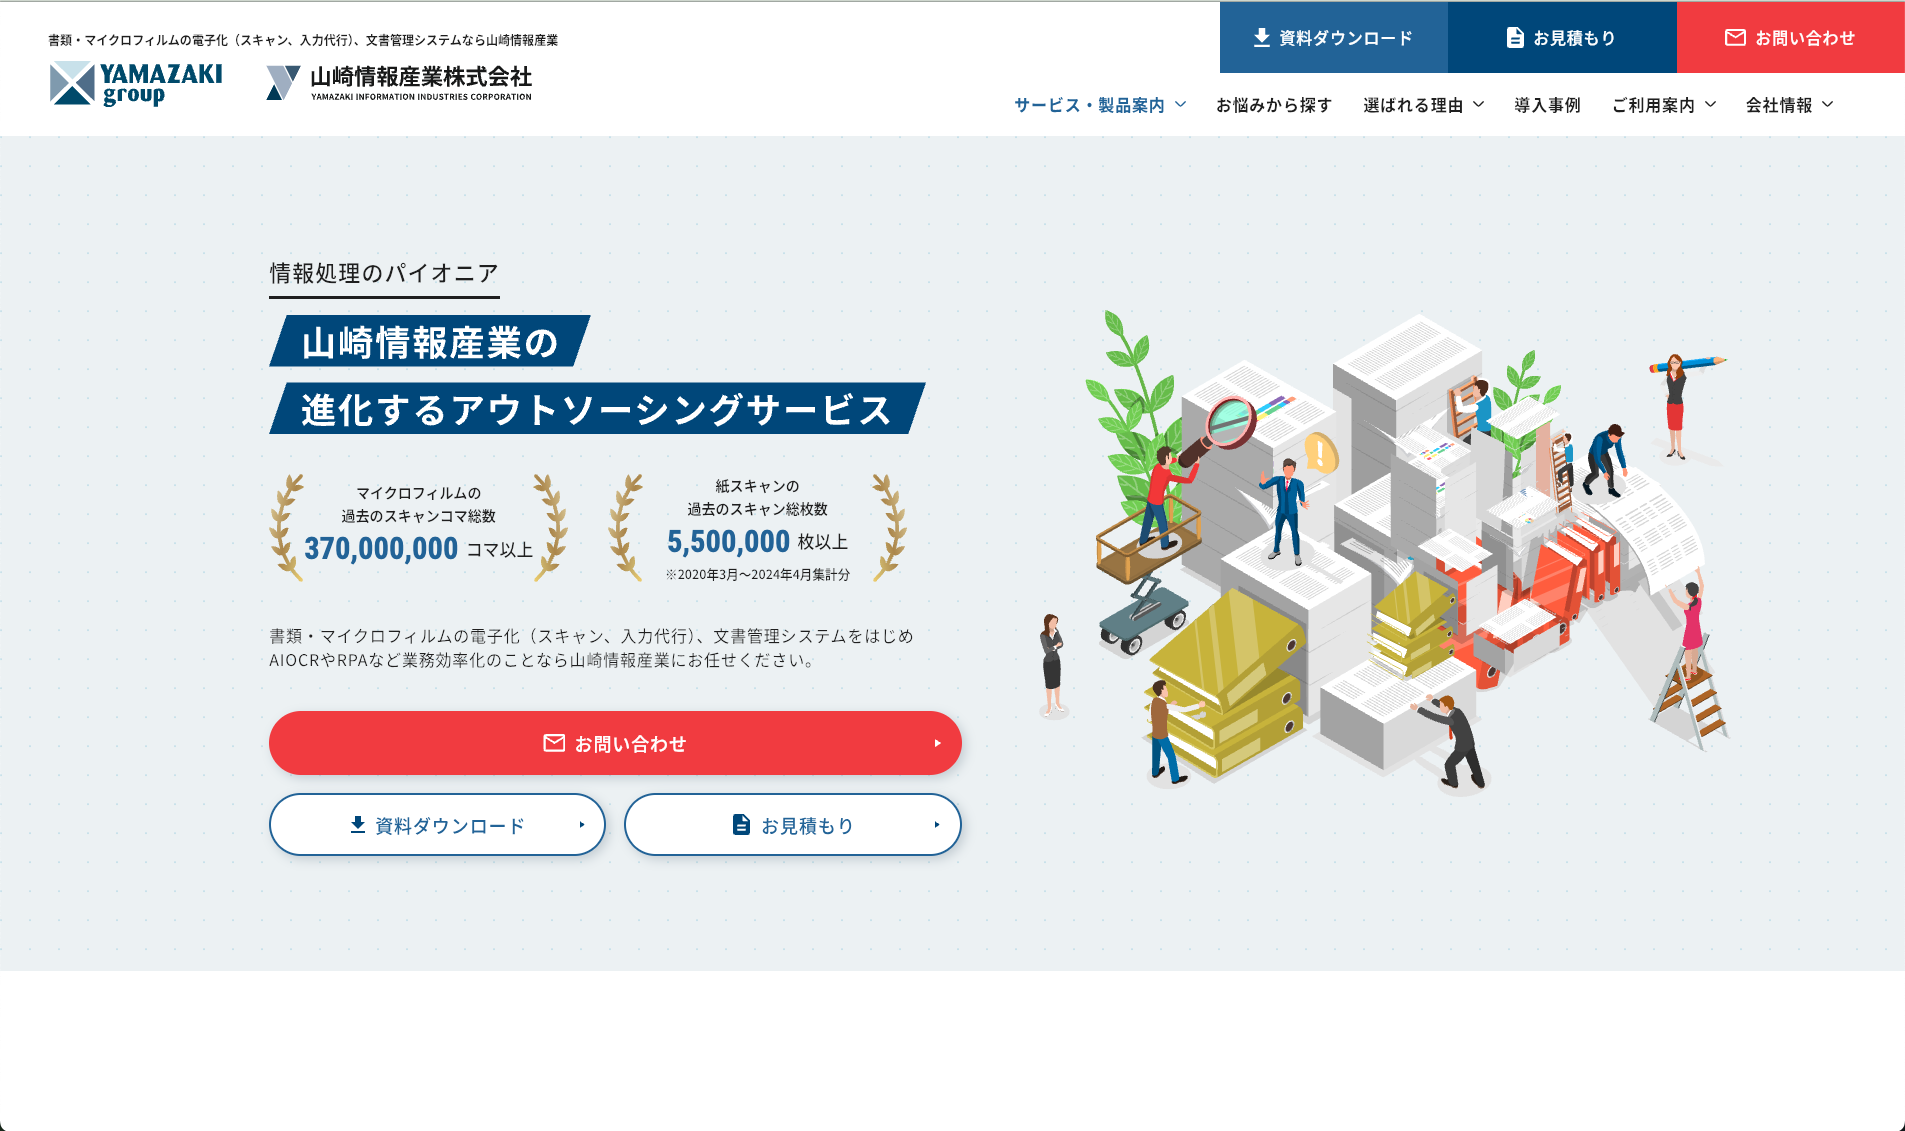Expand the 会社情報 chevron

pyautogui.click(x=1828, y=105)
